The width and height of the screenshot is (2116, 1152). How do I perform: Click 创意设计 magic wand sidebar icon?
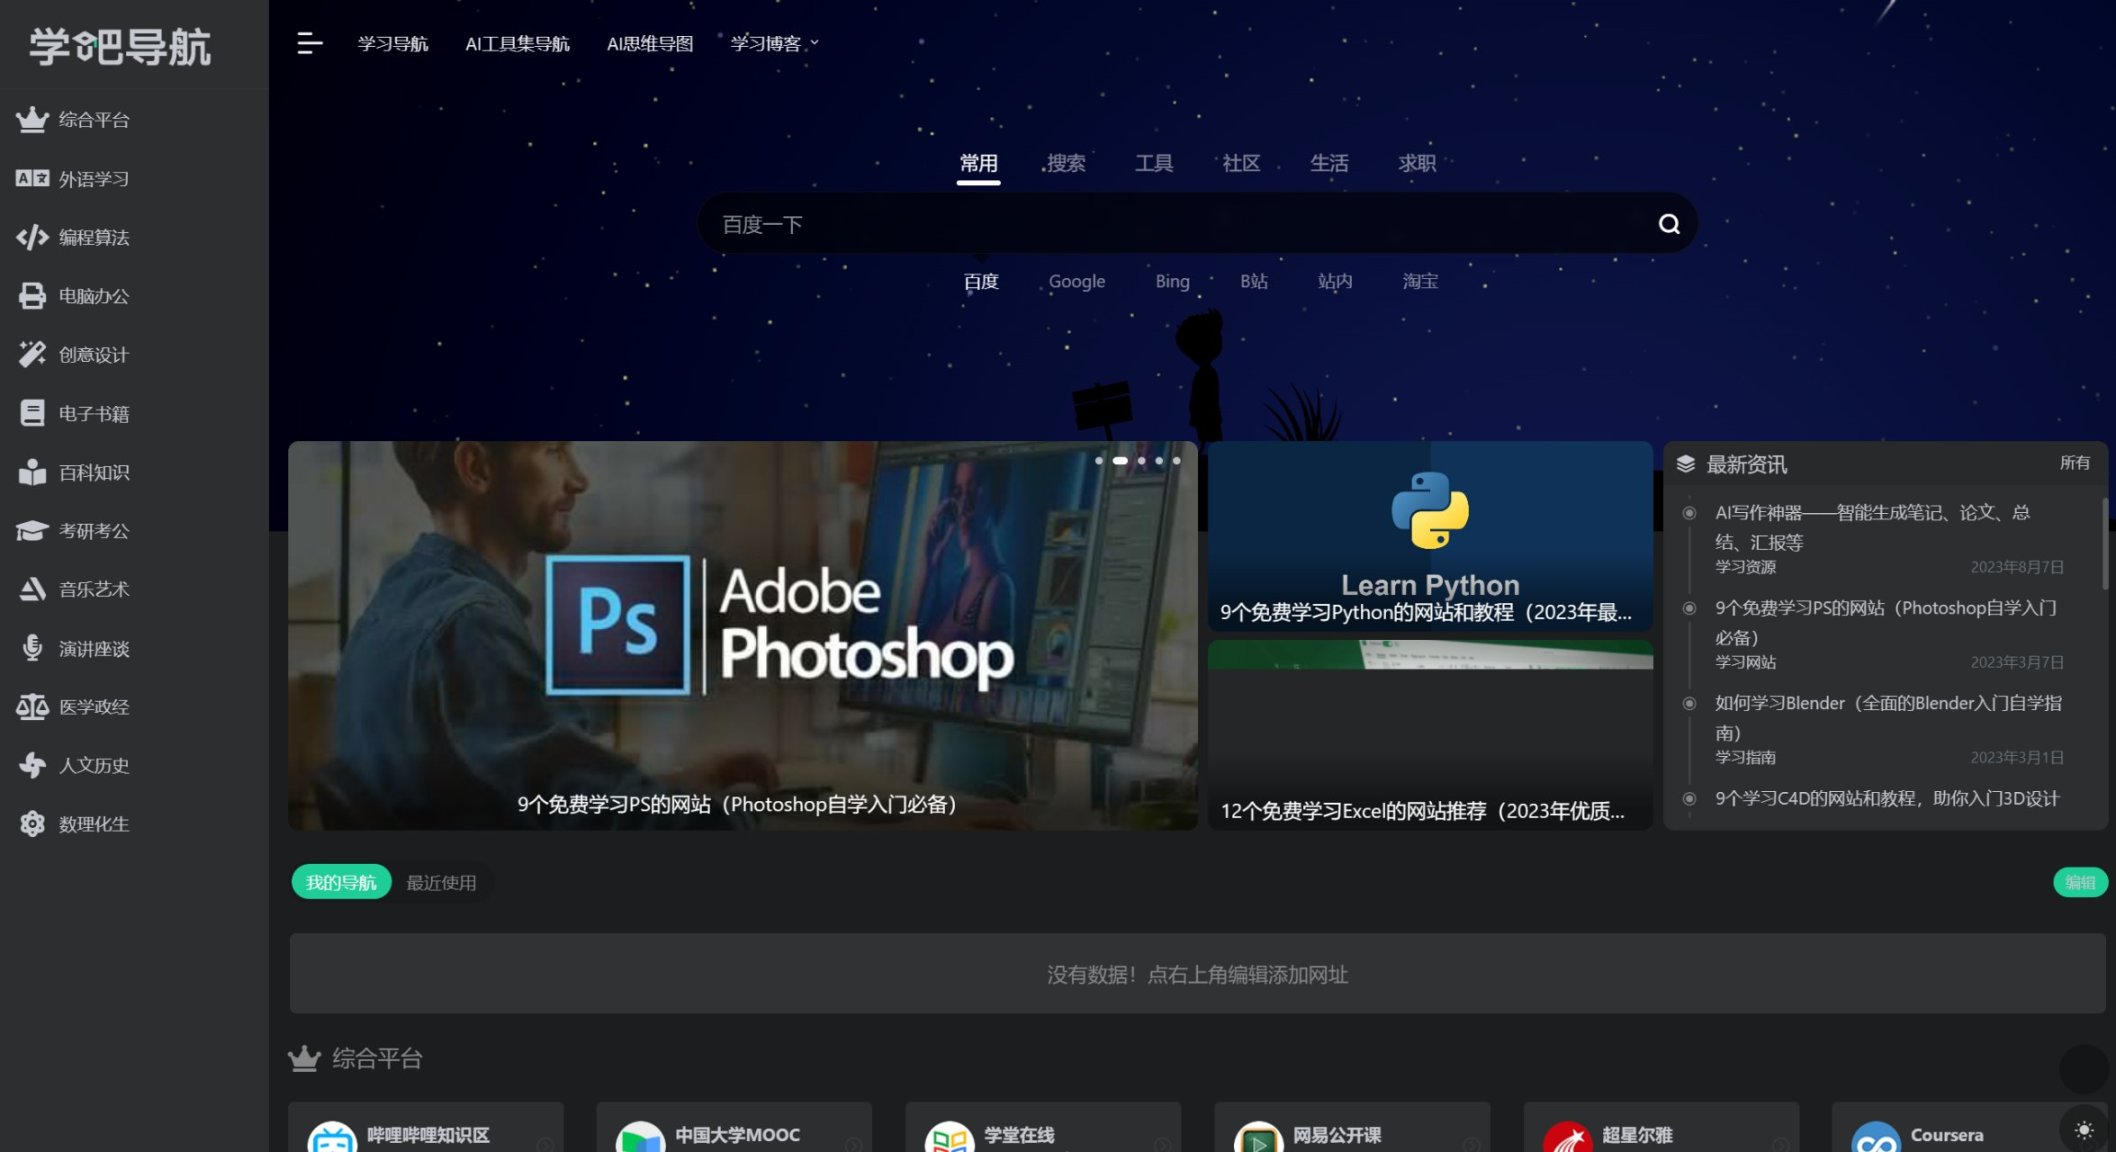[32, 354]
